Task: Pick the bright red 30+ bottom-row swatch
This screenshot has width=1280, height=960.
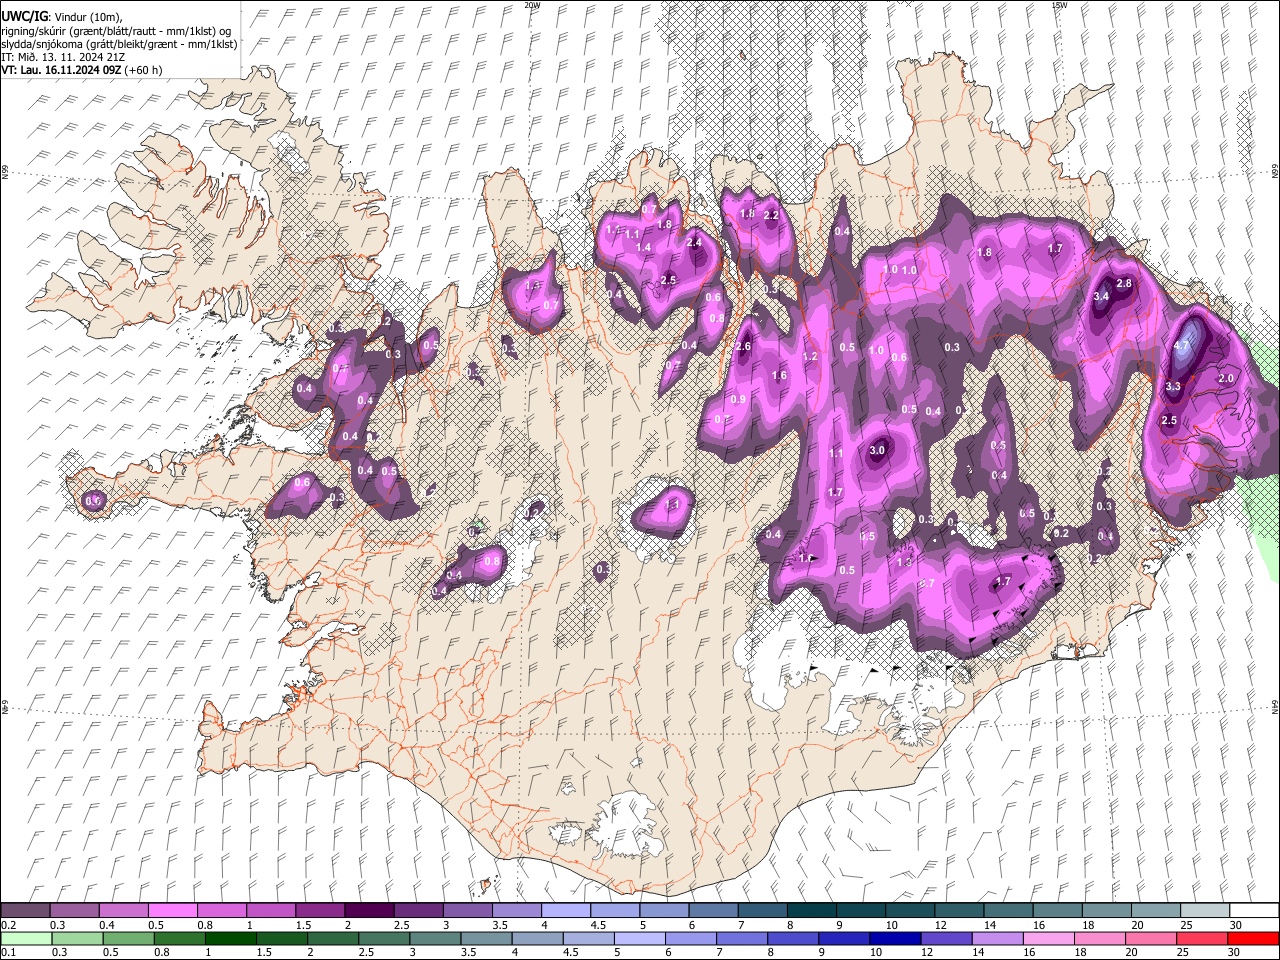Action: tap(1254, 938)
